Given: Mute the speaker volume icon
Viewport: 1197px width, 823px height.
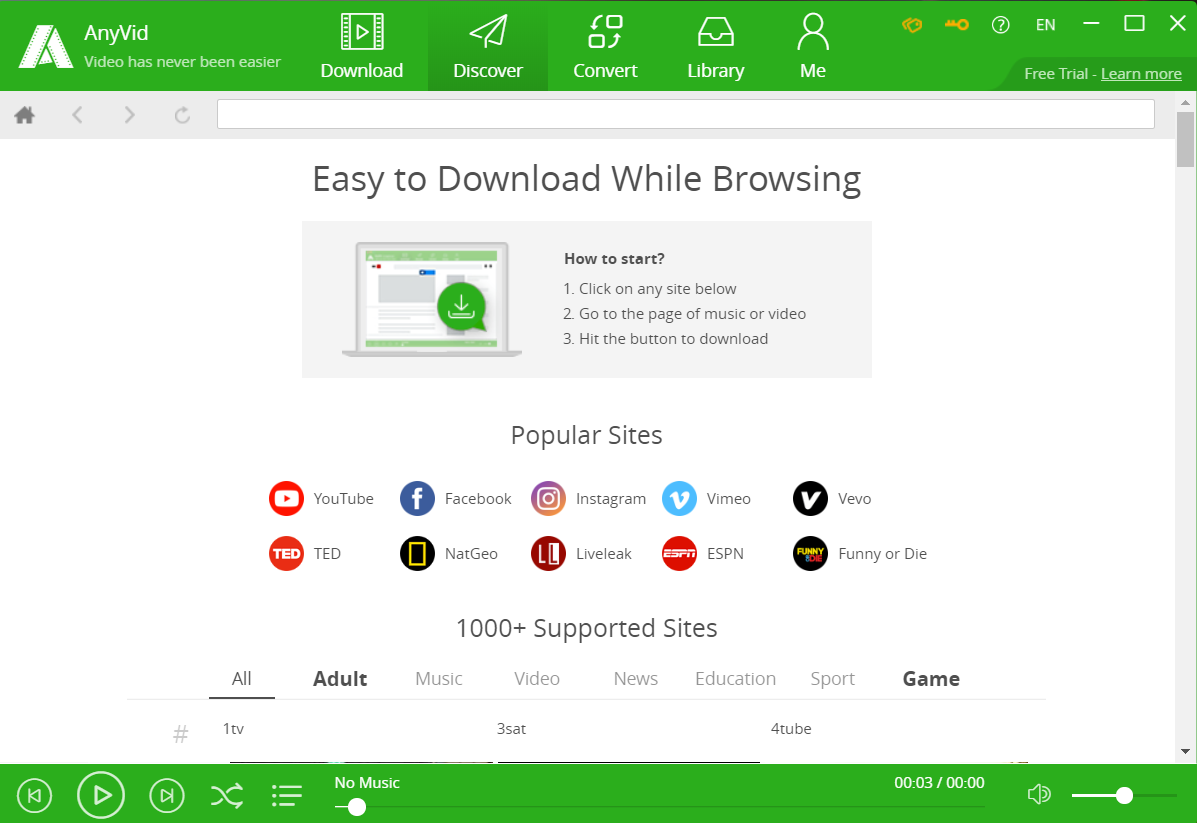Looking at the screenshot, I should click(x=1039, y=795).
